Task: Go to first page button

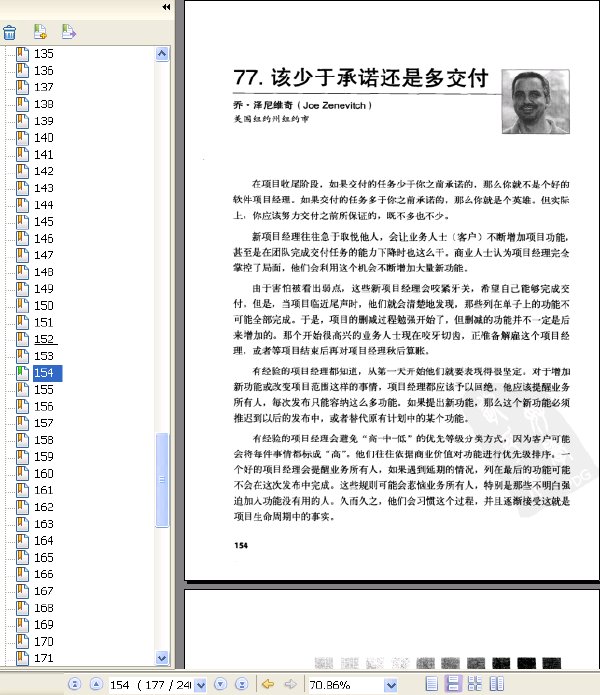Action: pyautogui.click(x=74, y=684)
